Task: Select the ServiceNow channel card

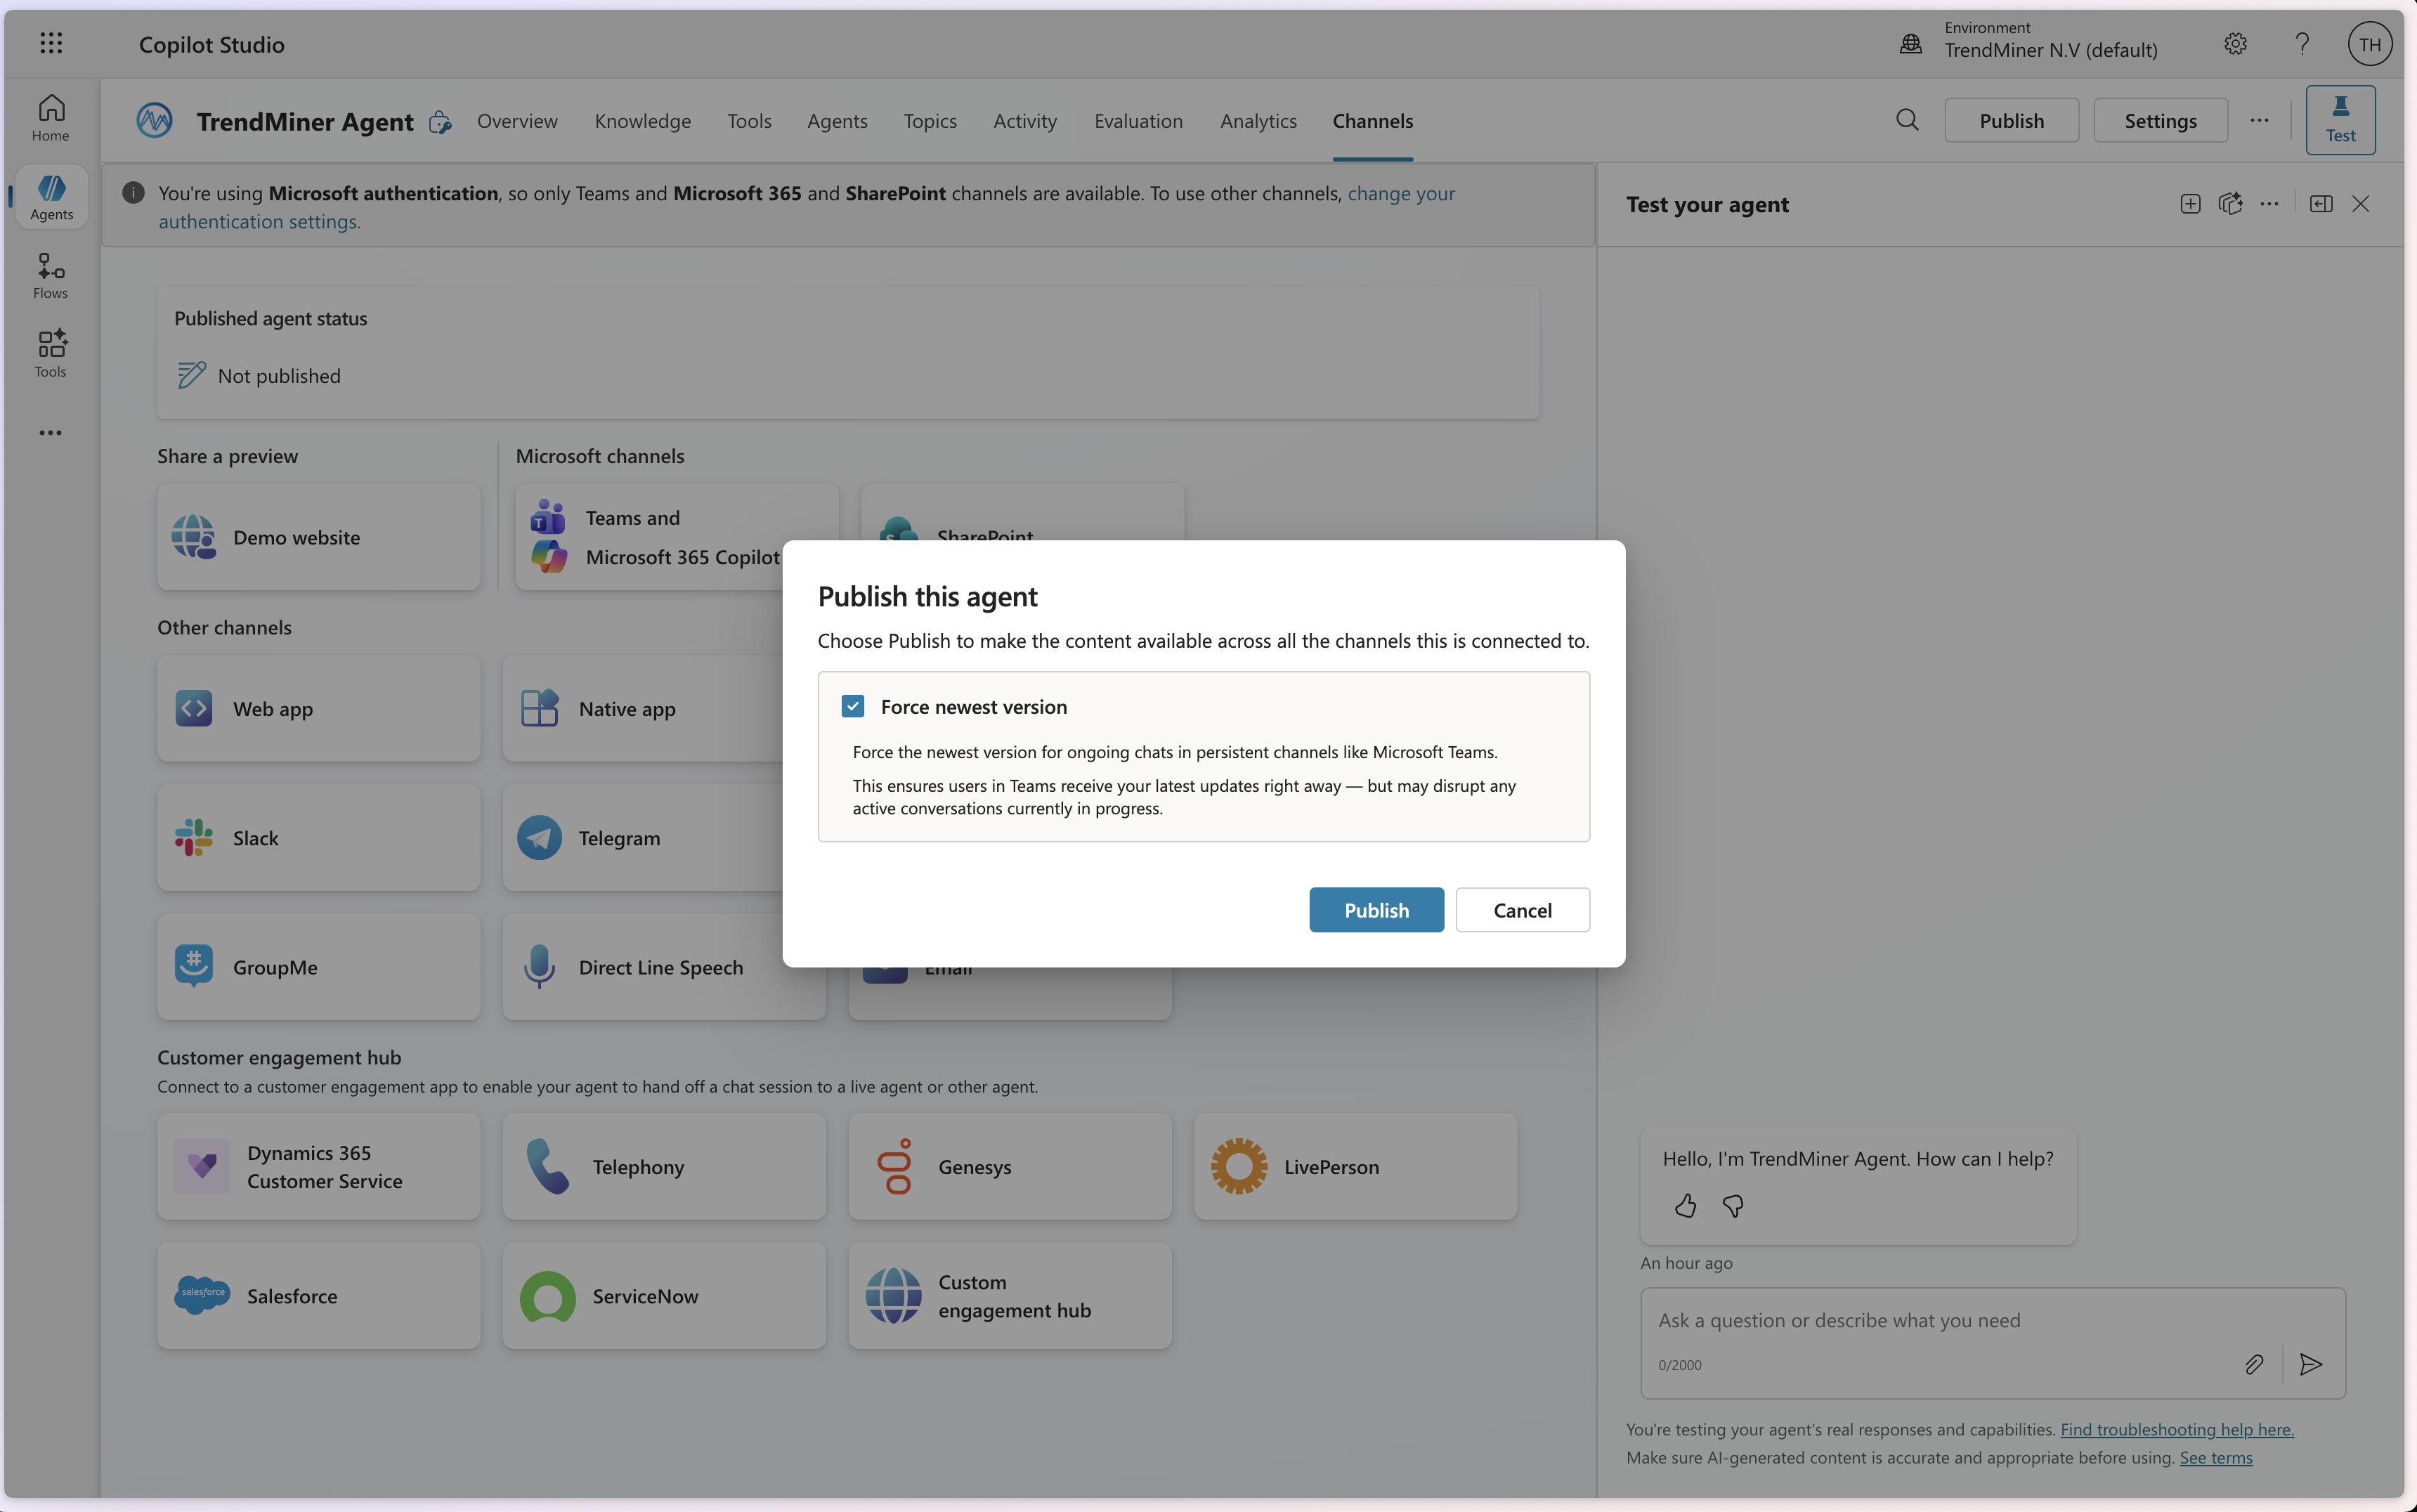Action: coord(664,1296)
